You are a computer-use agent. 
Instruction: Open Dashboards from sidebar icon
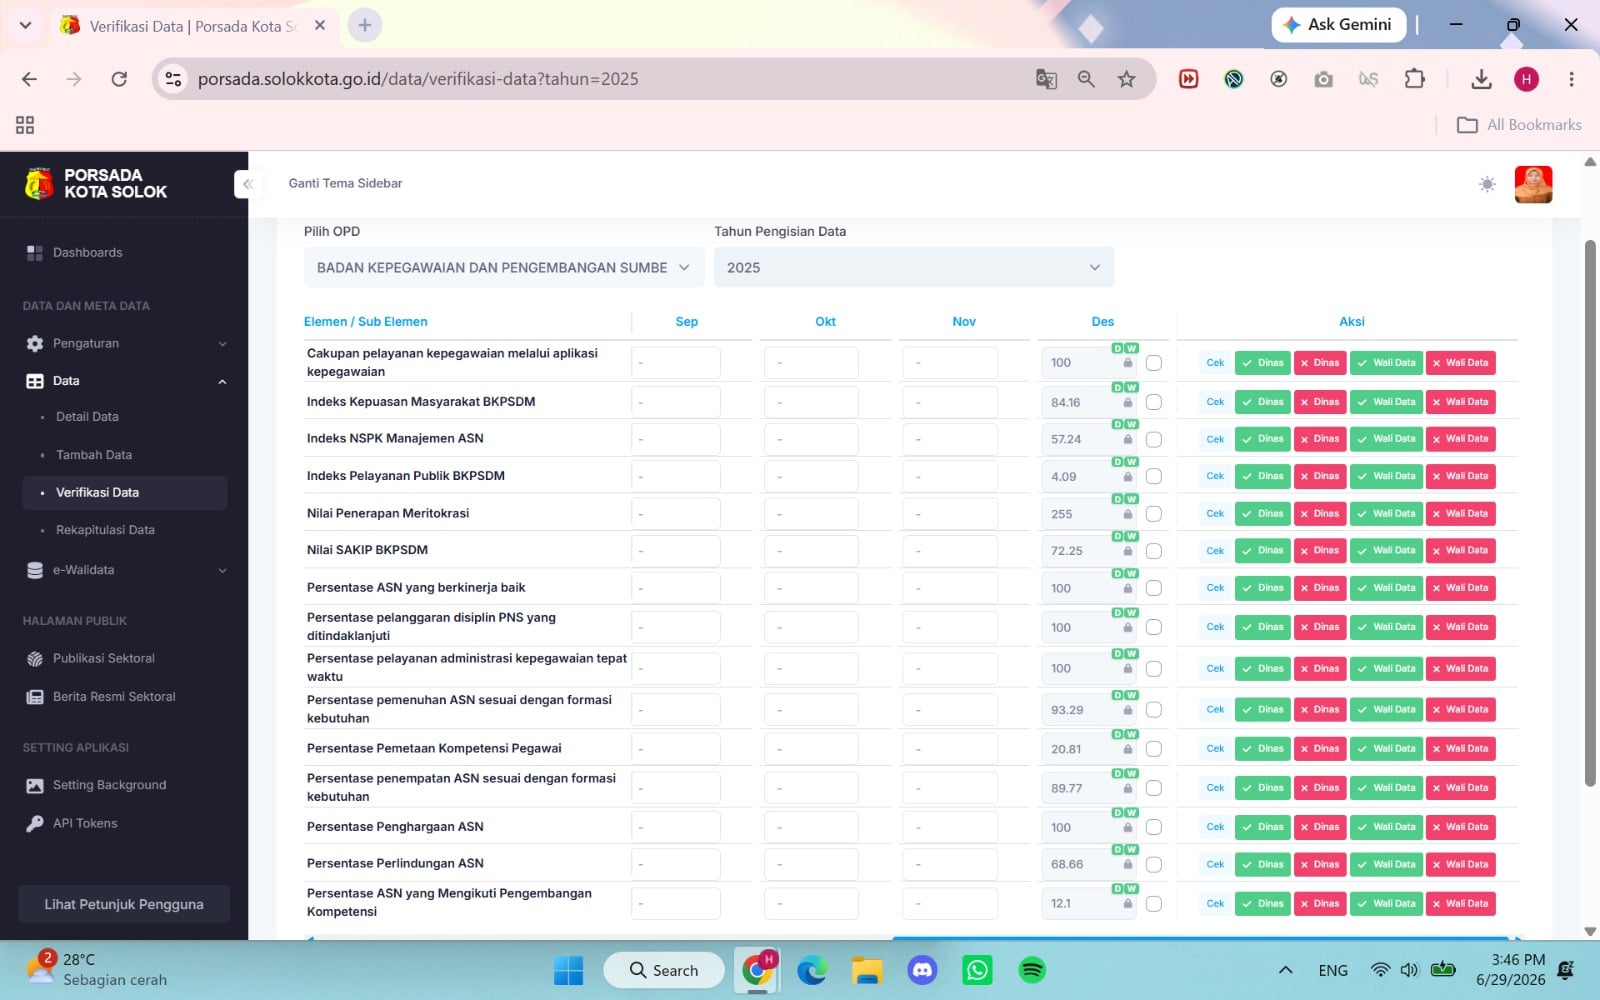point(35,253)
